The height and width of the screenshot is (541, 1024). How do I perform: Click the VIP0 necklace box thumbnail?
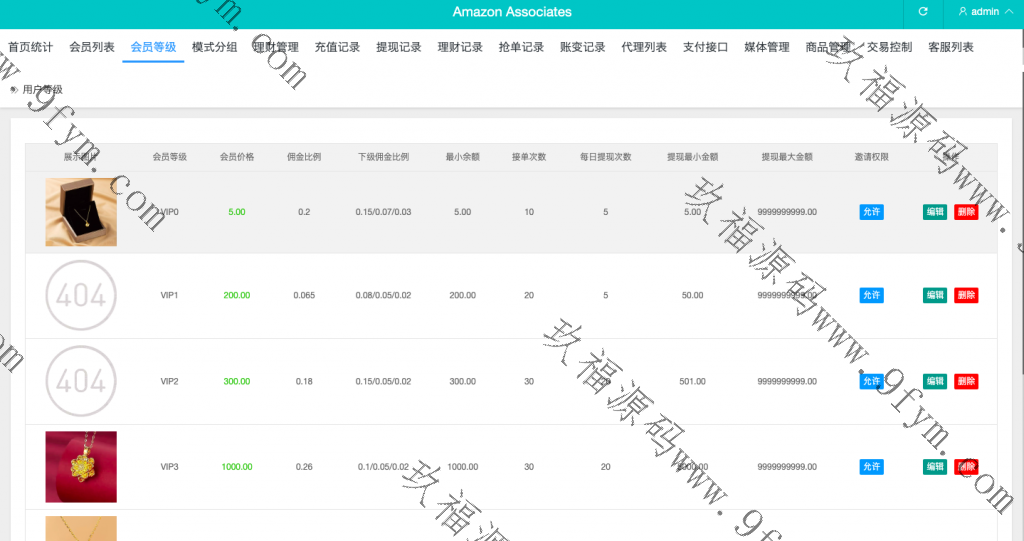point(81,212)
